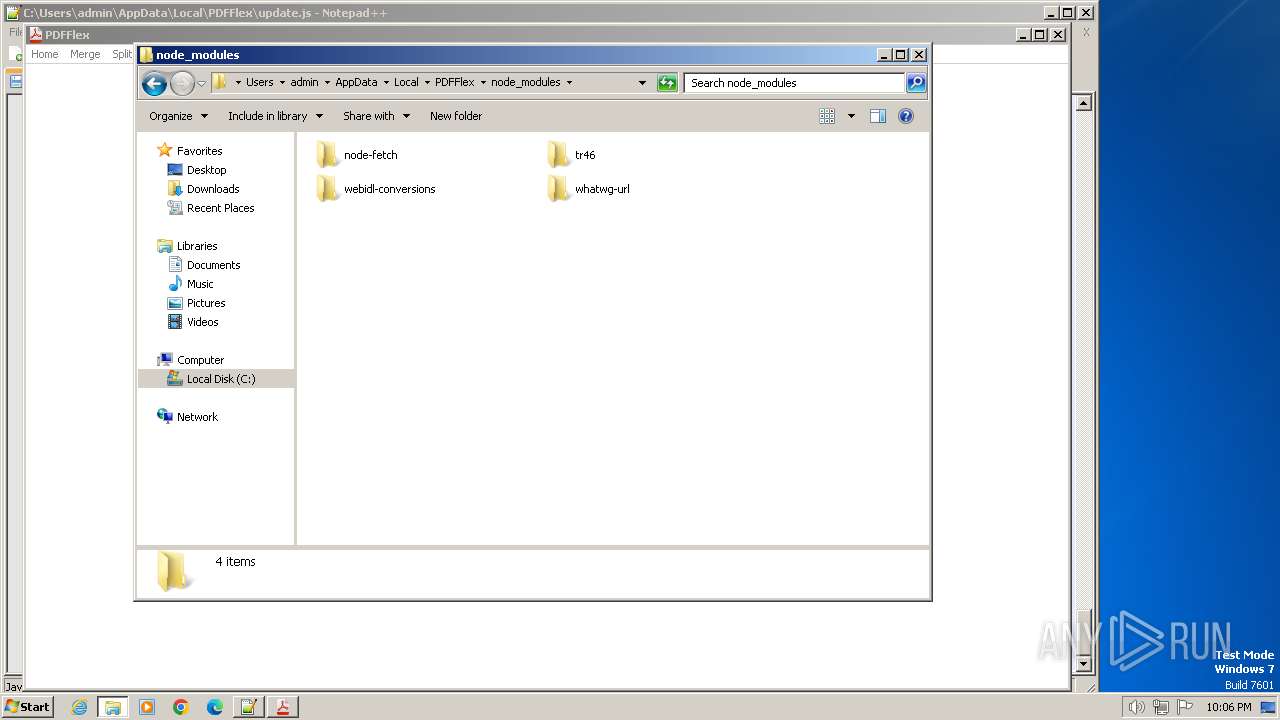Click the Local breadcrumb in the address bar

(x=406, y=82)
